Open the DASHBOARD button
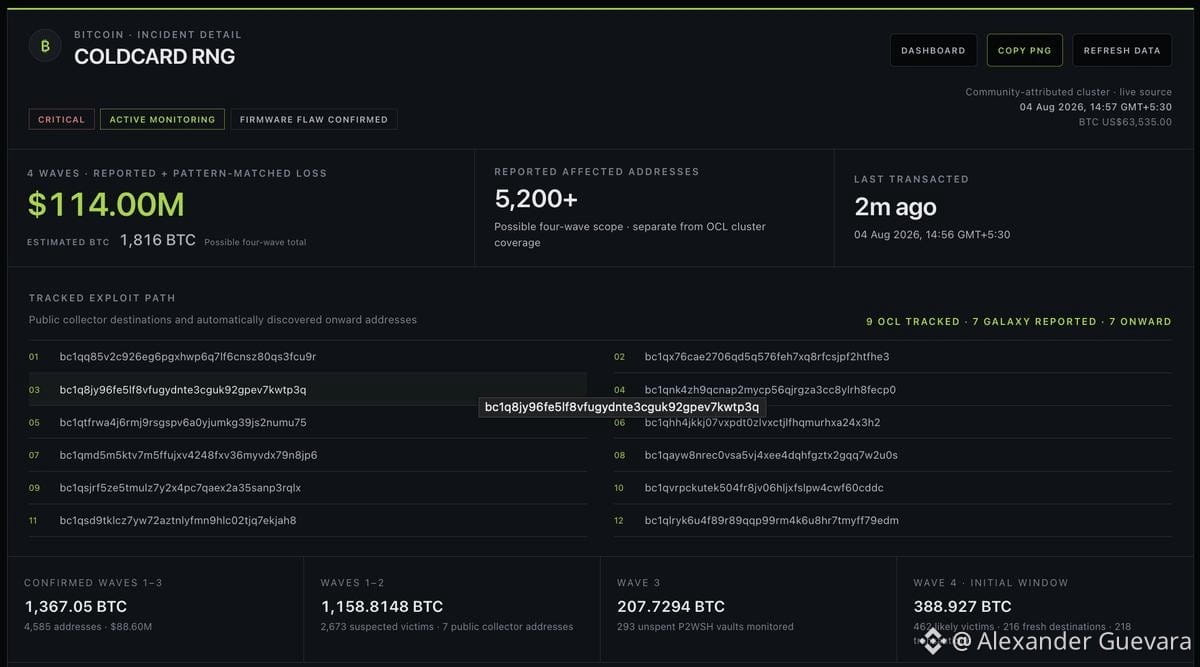Image resolution: width=1200 pixels, height=667 pixels. [933, 50]
